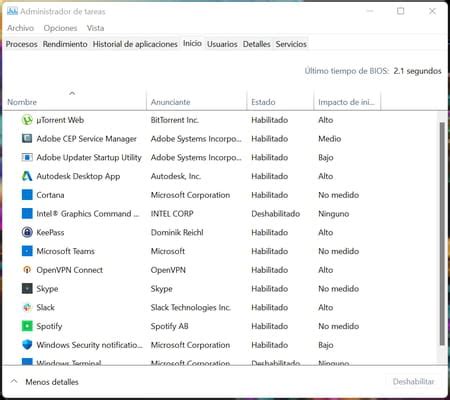Sort by the Anunciante column header
Screen dimensions: 450x400
[196, 102]
